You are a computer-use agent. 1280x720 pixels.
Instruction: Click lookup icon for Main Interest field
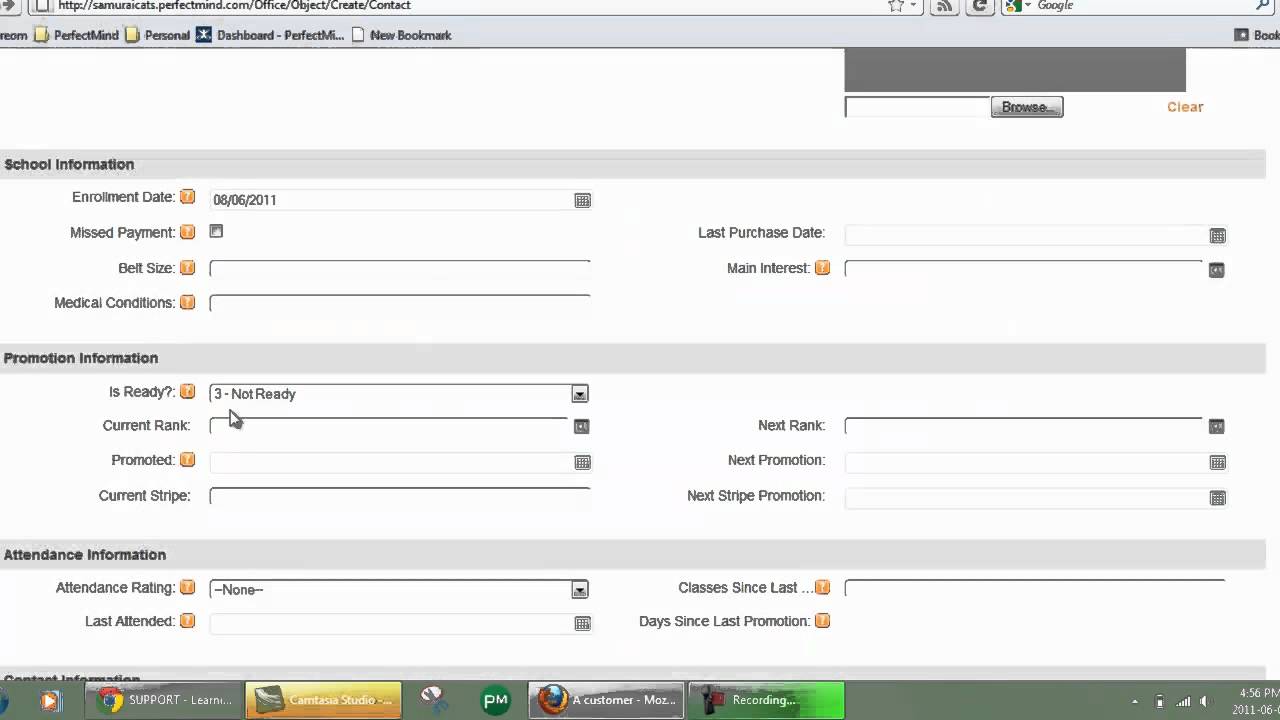pyautogui.click(x=1216, y=270)
